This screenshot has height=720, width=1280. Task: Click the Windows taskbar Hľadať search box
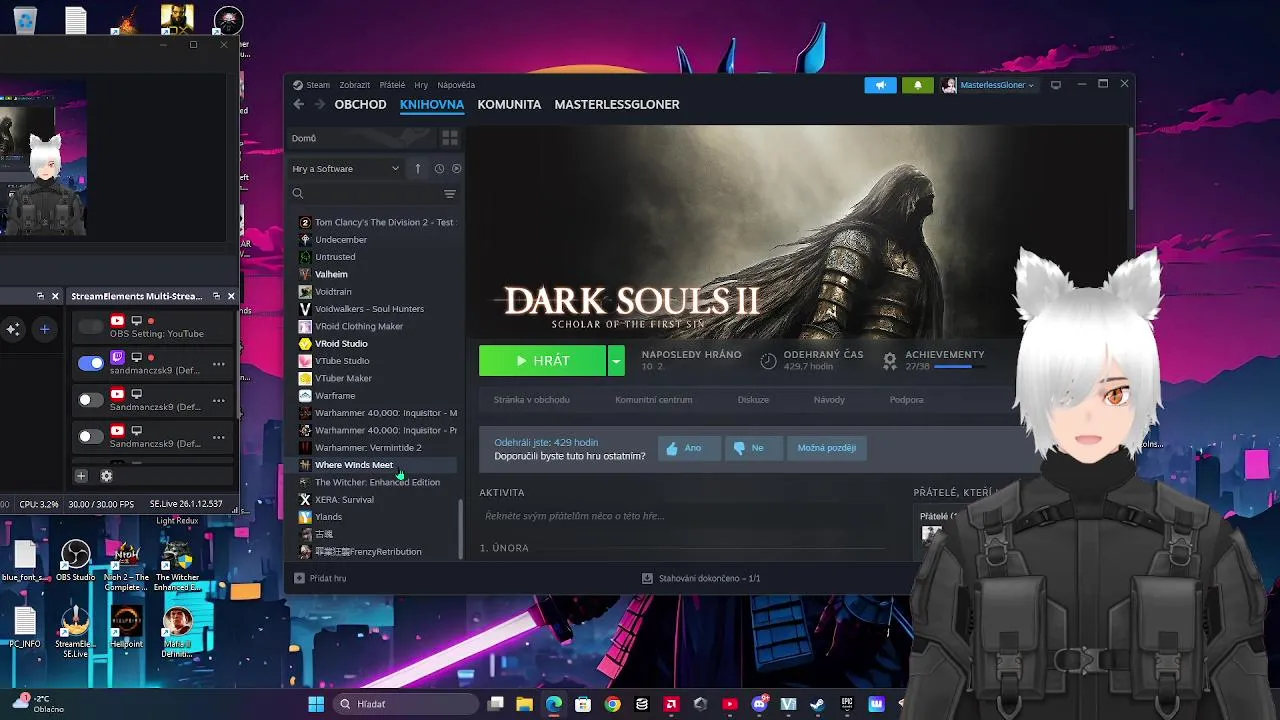[x=405, y=704]
